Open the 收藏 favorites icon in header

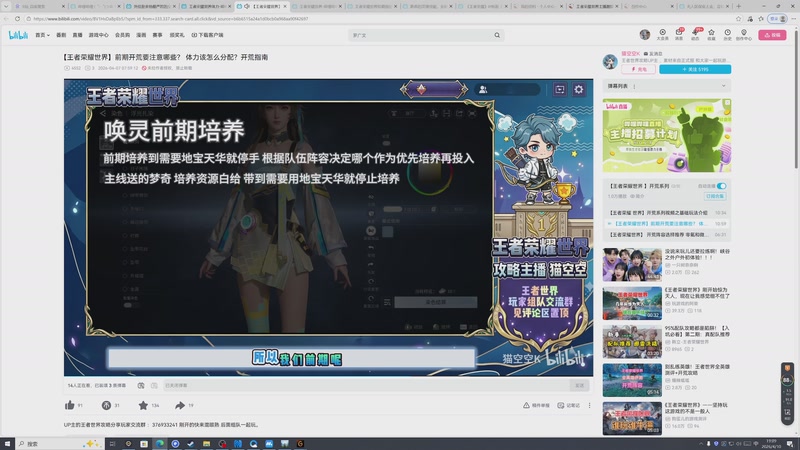pos(711,35)
